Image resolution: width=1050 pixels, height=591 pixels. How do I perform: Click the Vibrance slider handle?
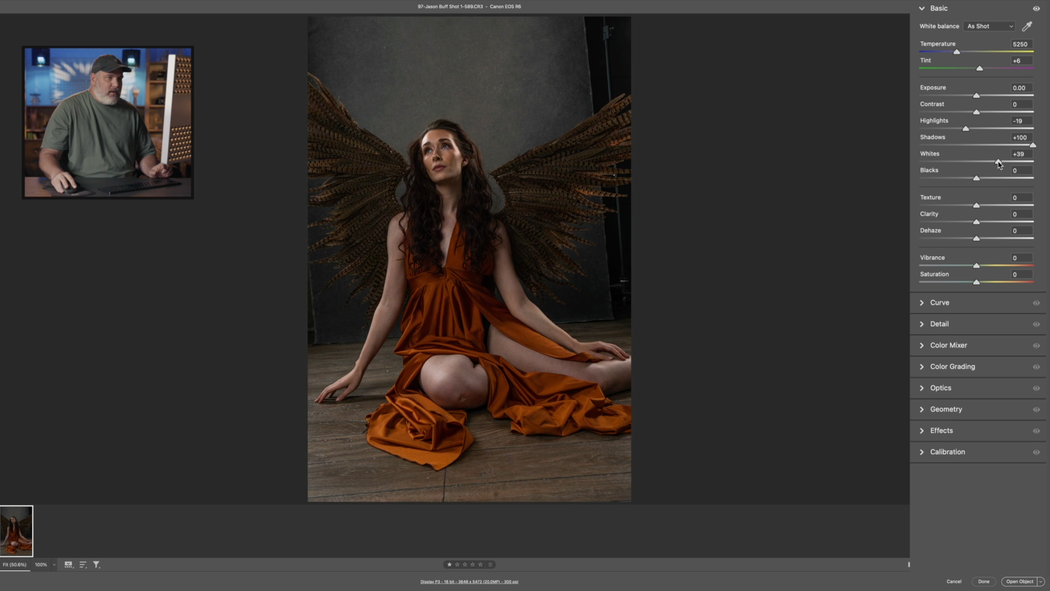[976, 266]
